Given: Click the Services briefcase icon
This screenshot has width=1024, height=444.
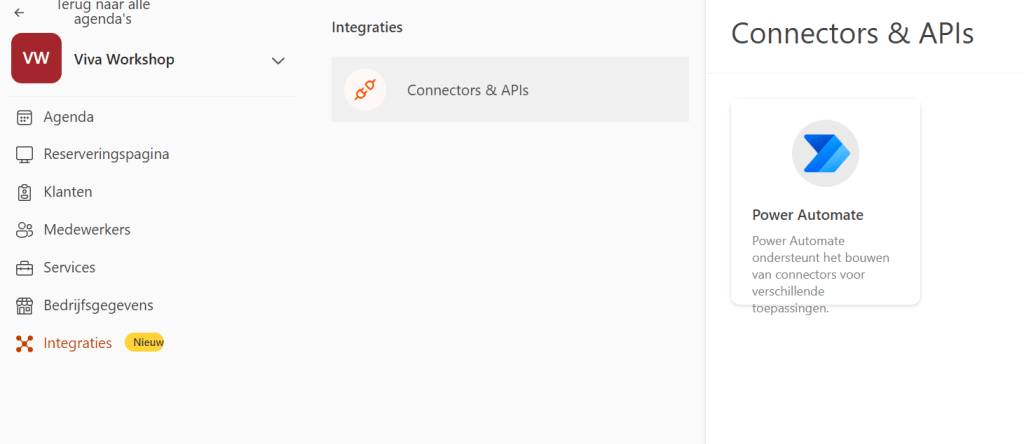Looking at the screenshot, I should [25, 268].
